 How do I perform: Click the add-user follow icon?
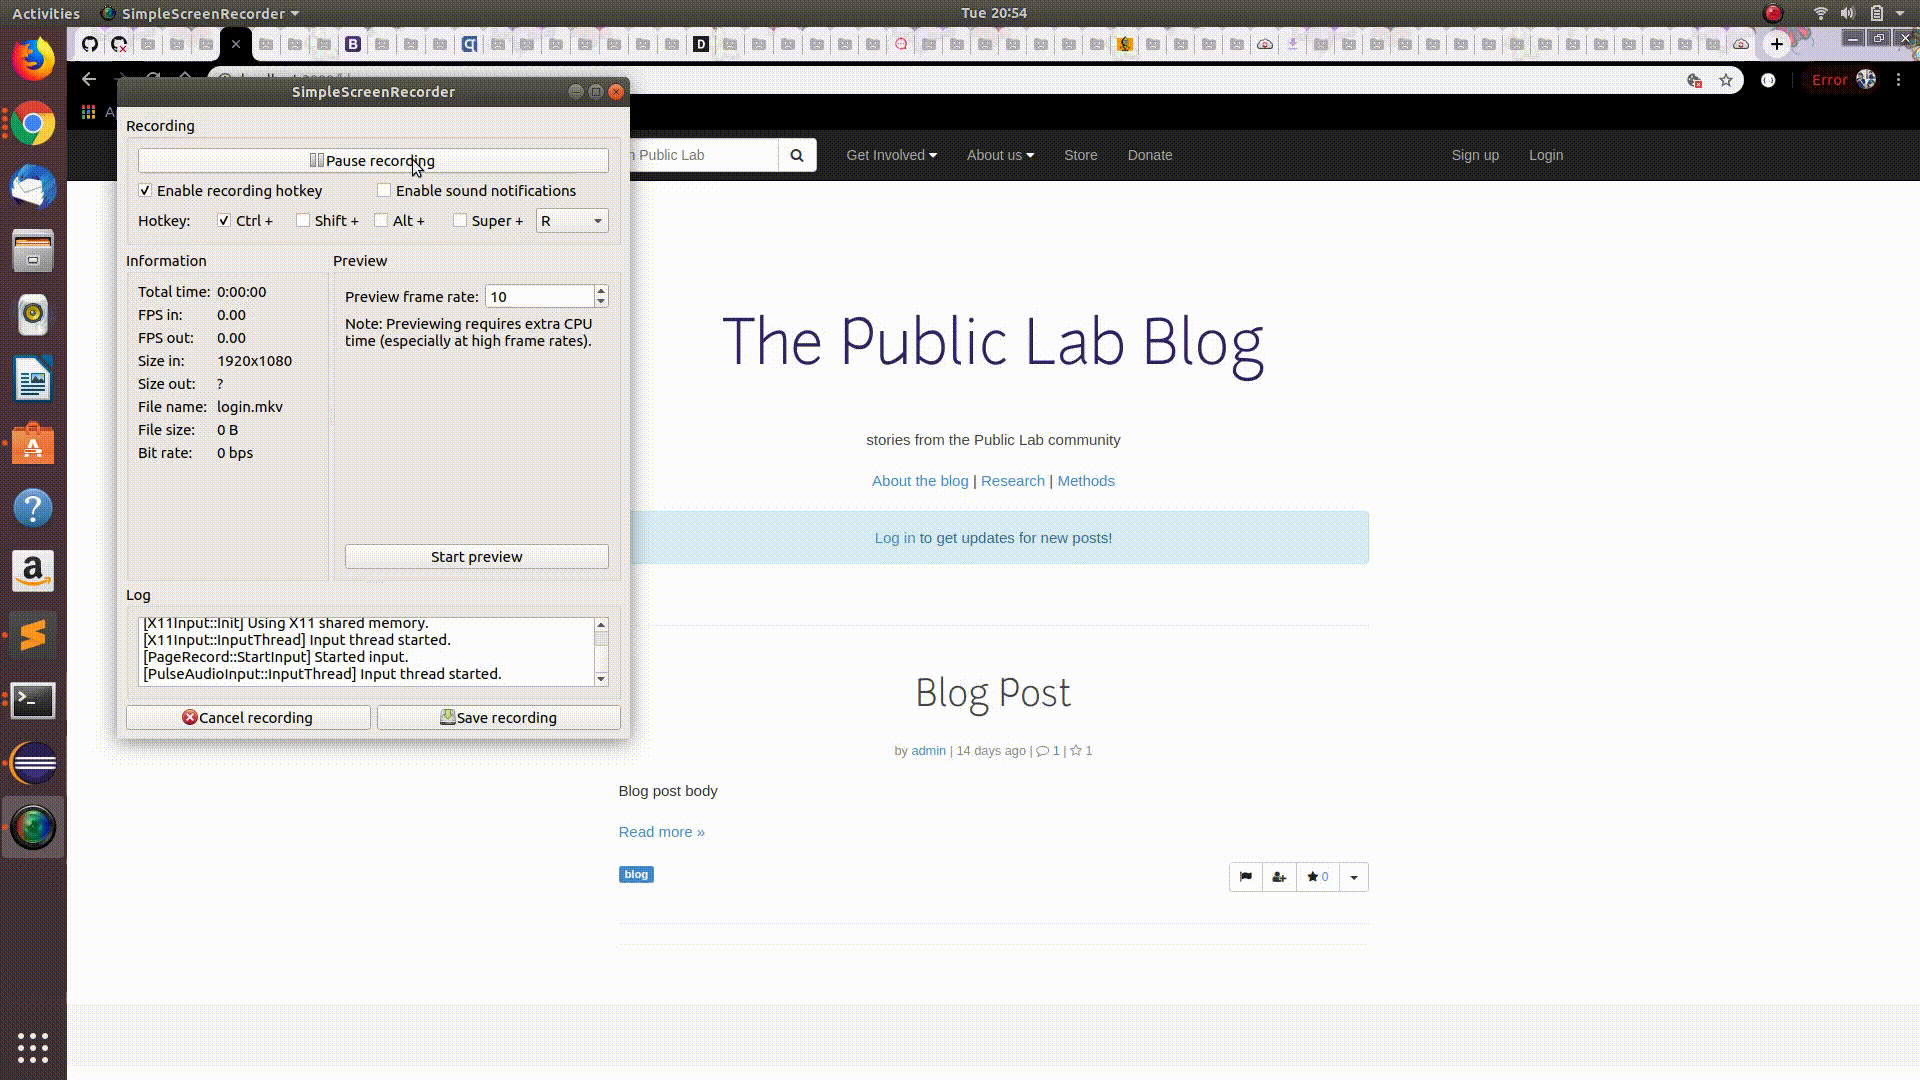(1279, 877)
